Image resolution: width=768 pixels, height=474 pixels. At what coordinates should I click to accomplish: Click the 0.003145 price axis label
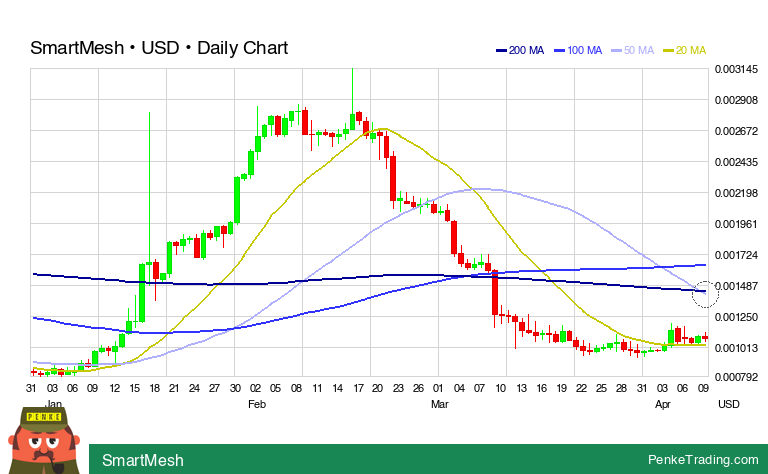point(736,69)
